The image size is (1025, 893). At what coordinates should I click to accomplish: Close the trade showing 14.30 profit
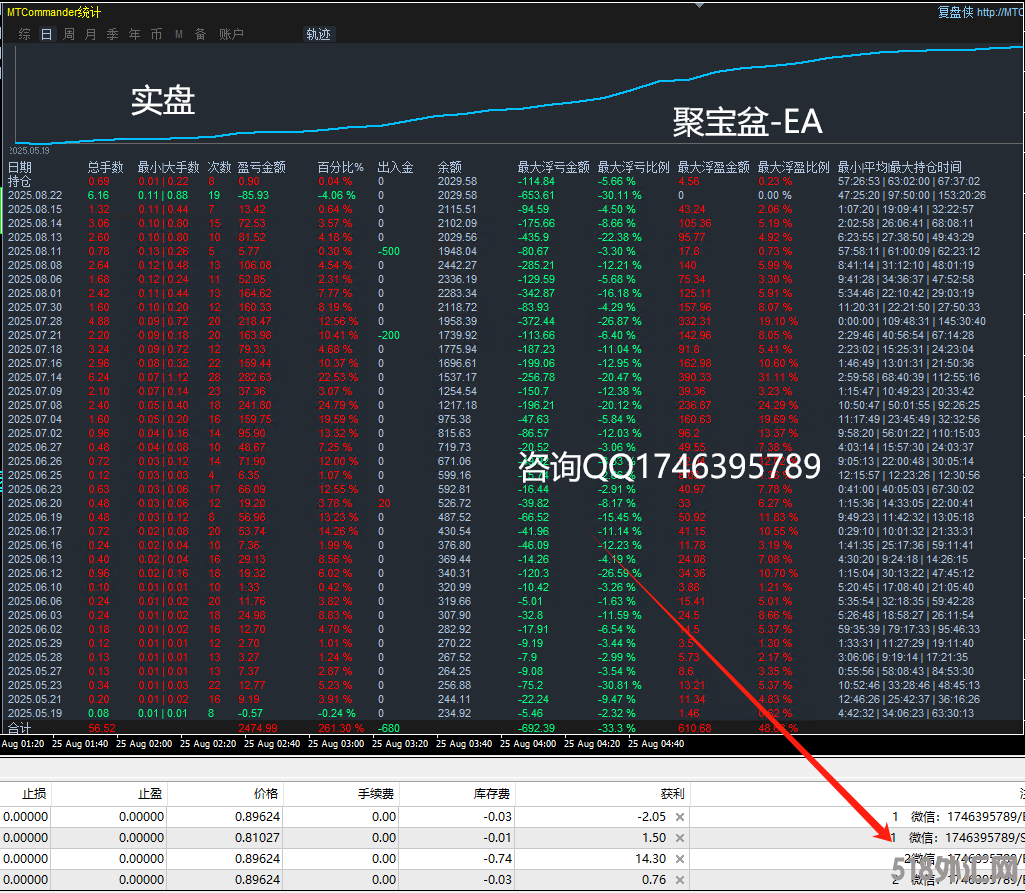[680, 859]
